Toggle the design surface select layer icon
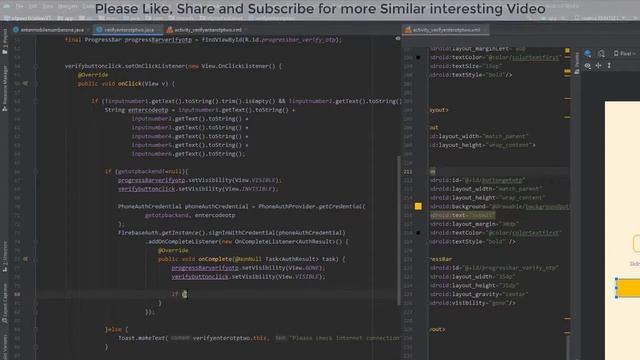Screen dimensions: 640x360 (588, 53)
